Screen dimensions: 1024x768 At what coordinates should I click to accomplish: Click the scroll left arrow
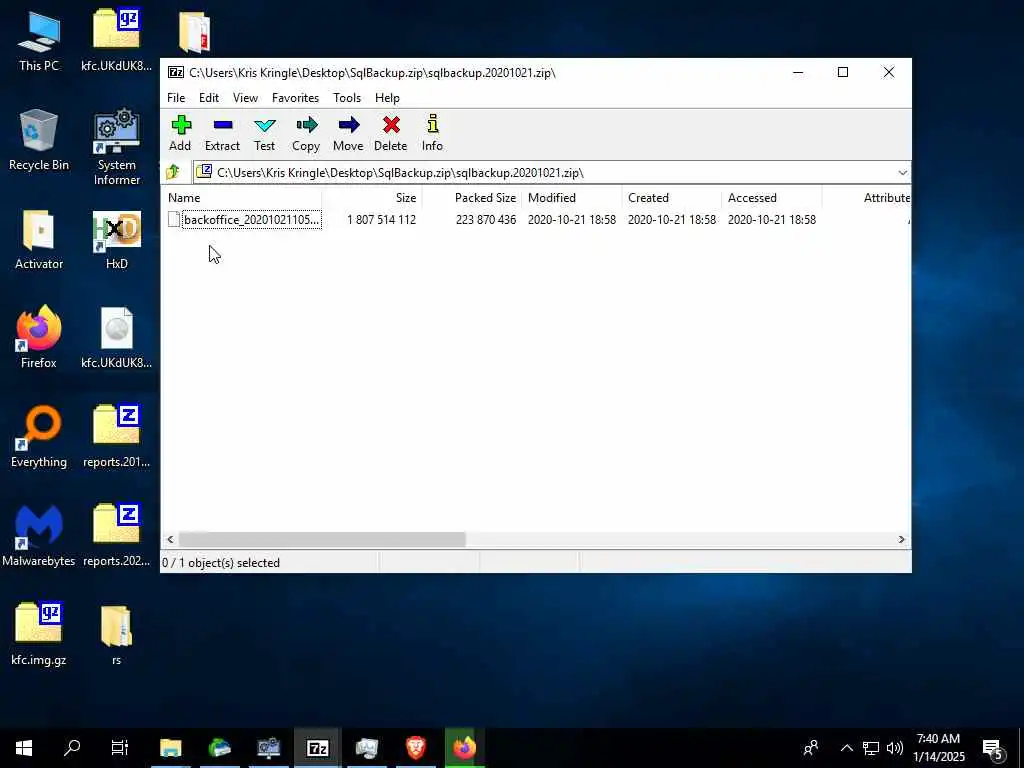170,539
